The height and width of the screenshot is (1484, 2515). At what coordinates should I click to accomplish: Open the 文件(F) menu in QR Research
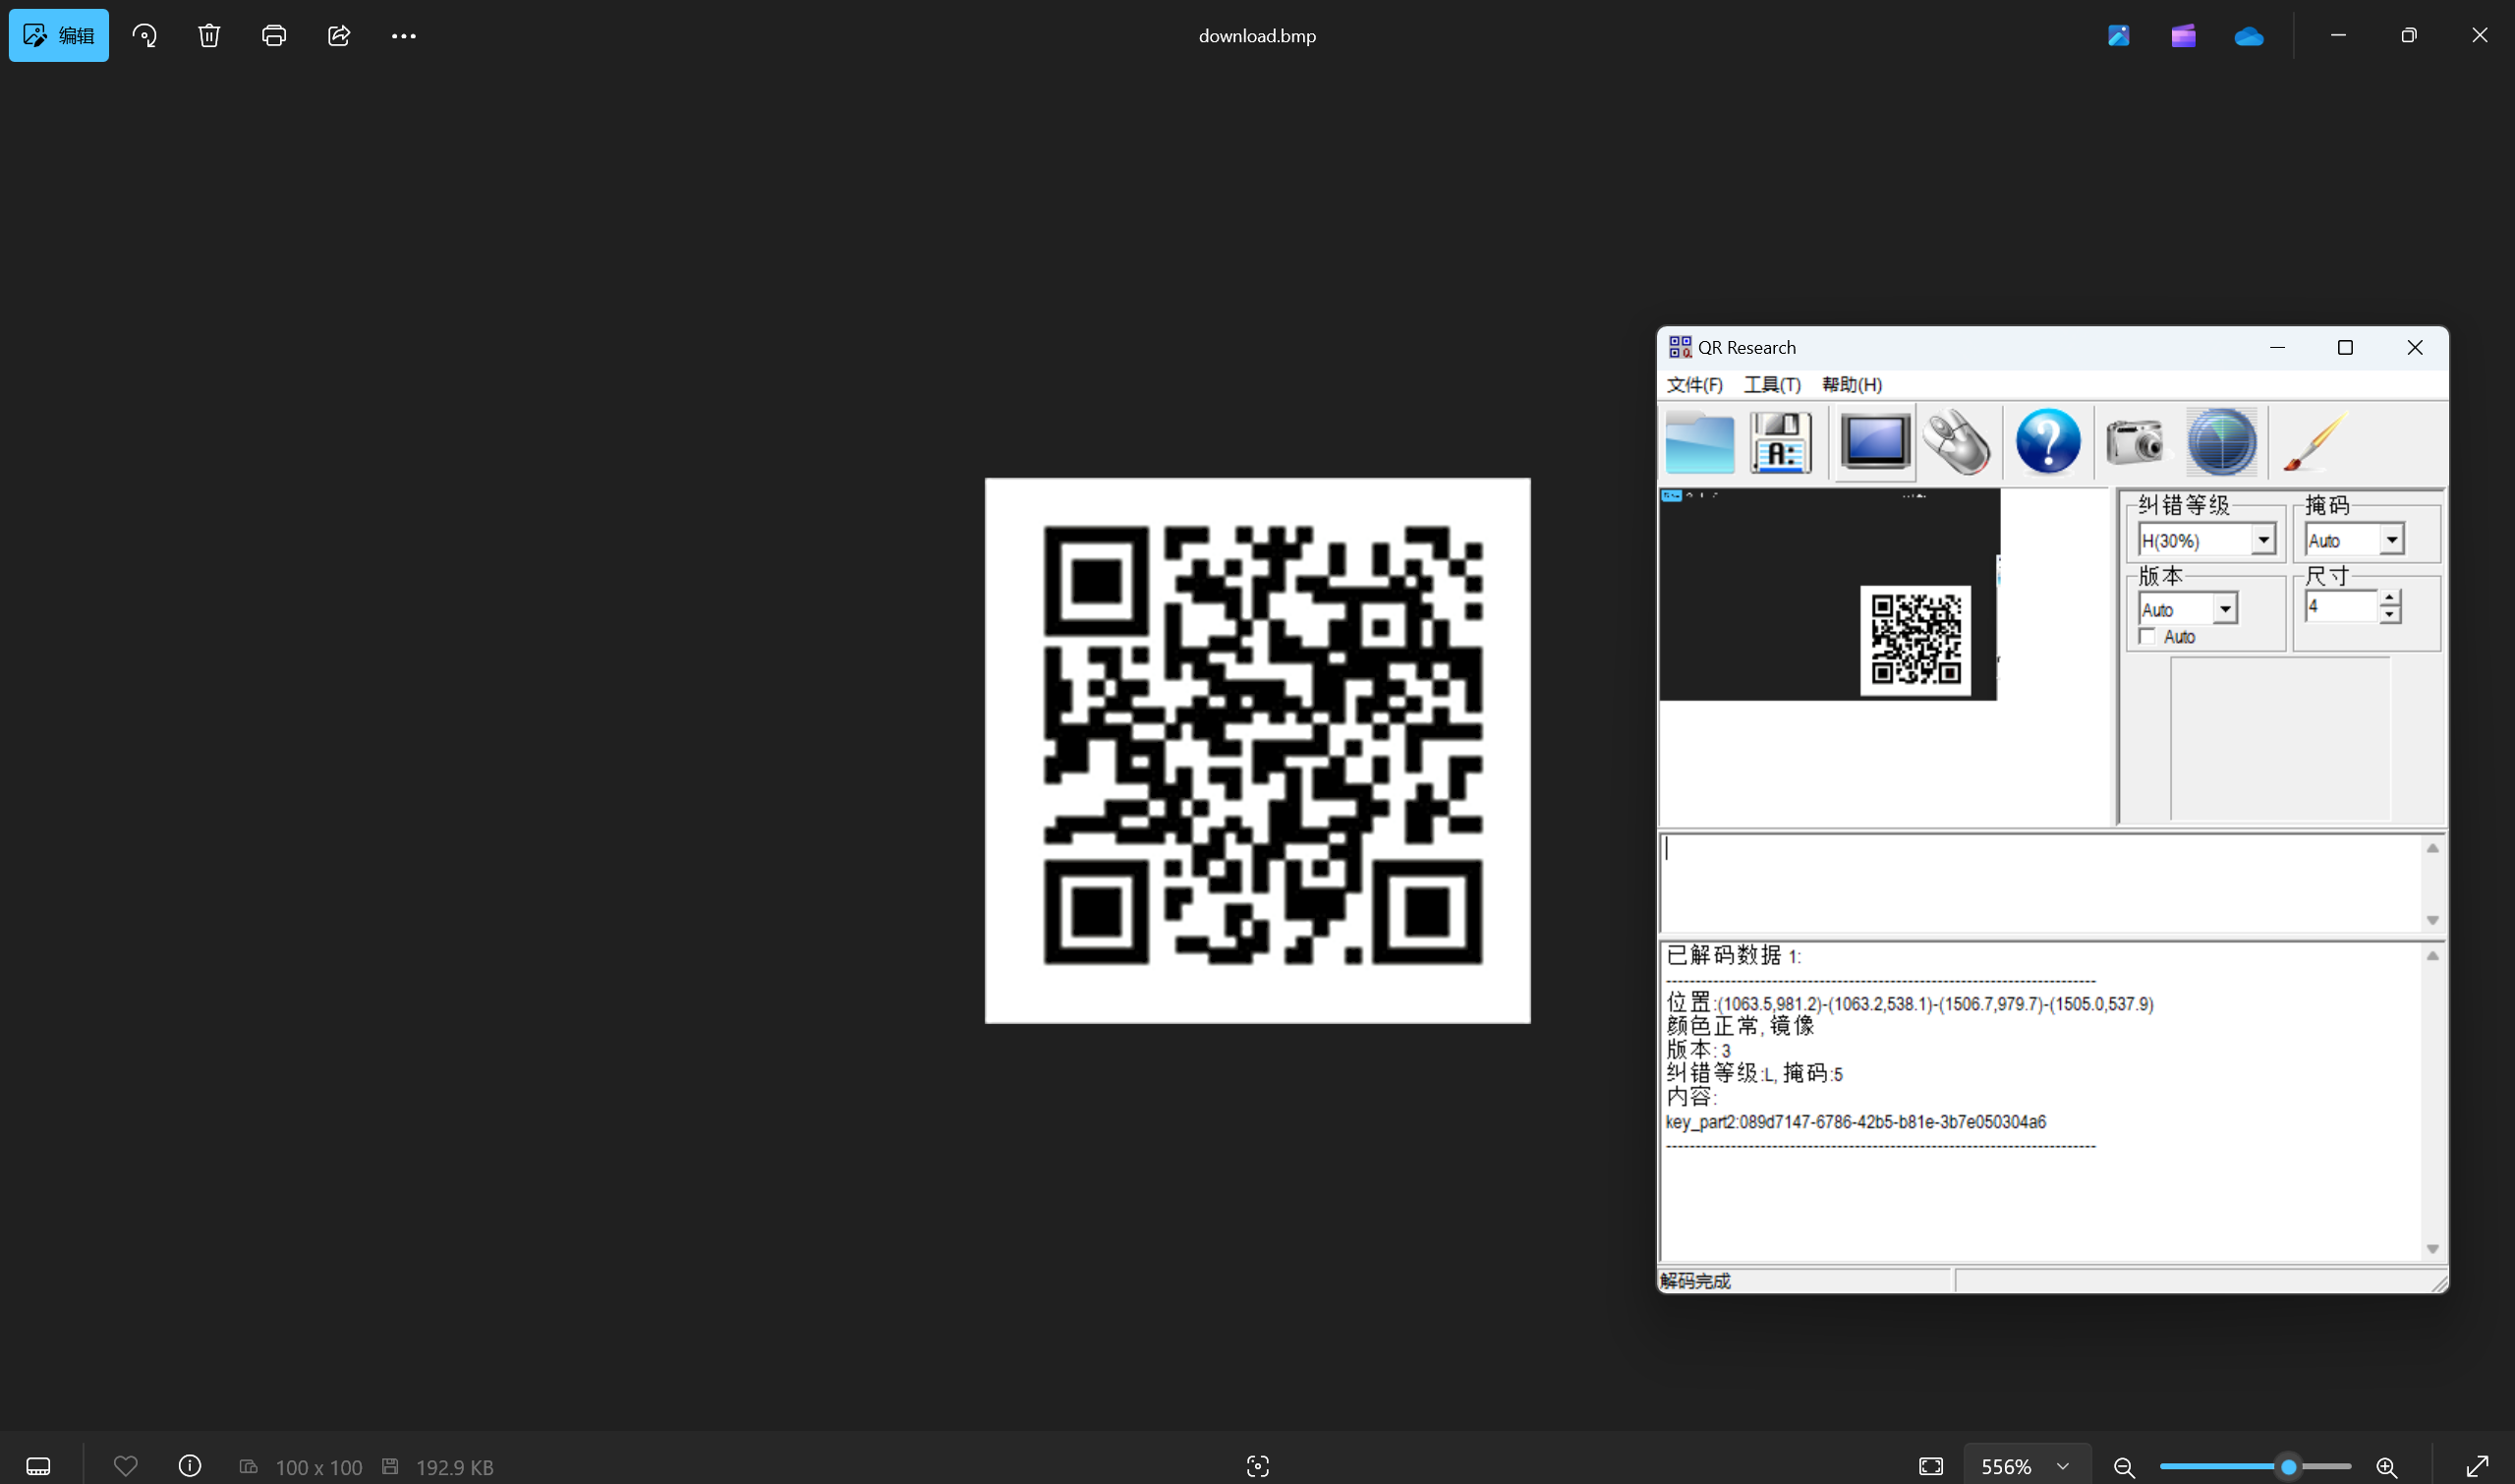(x=1694, y=385)
